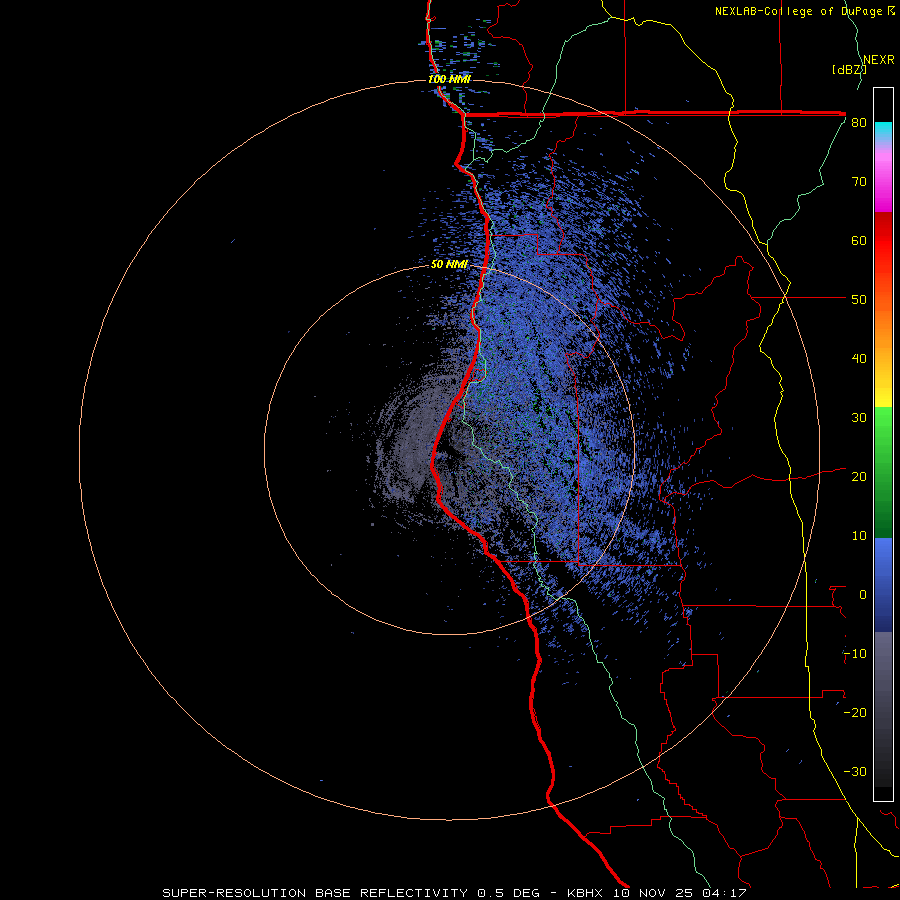The width and height of the screenshot is (900, 900).
Task: Click the KBHX station identifier in caption
Action: click(587, 893)
